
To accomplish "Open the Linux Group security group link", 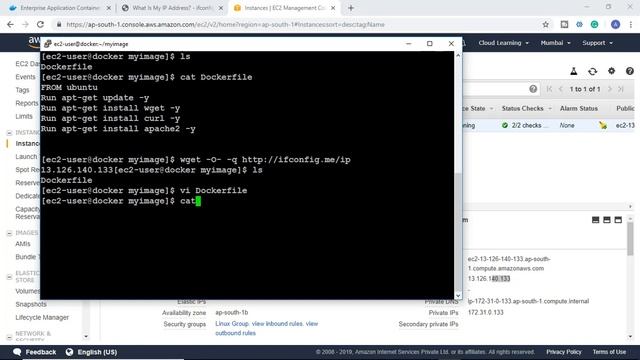I will (232, 324).
